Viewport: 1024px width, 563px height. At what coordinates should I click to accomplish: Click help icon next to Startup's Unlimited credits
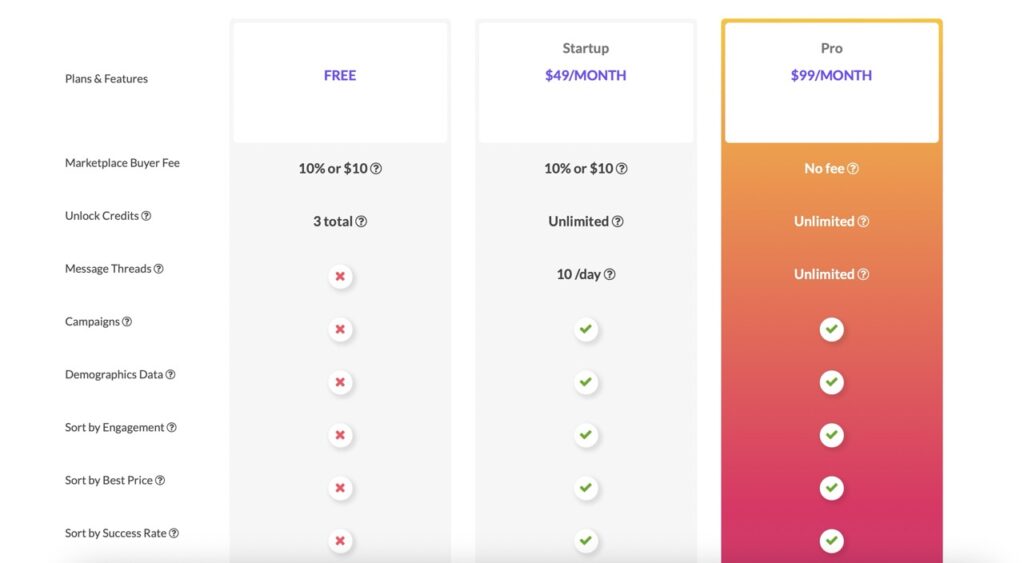pyautogui.click(x=618, y=222)
